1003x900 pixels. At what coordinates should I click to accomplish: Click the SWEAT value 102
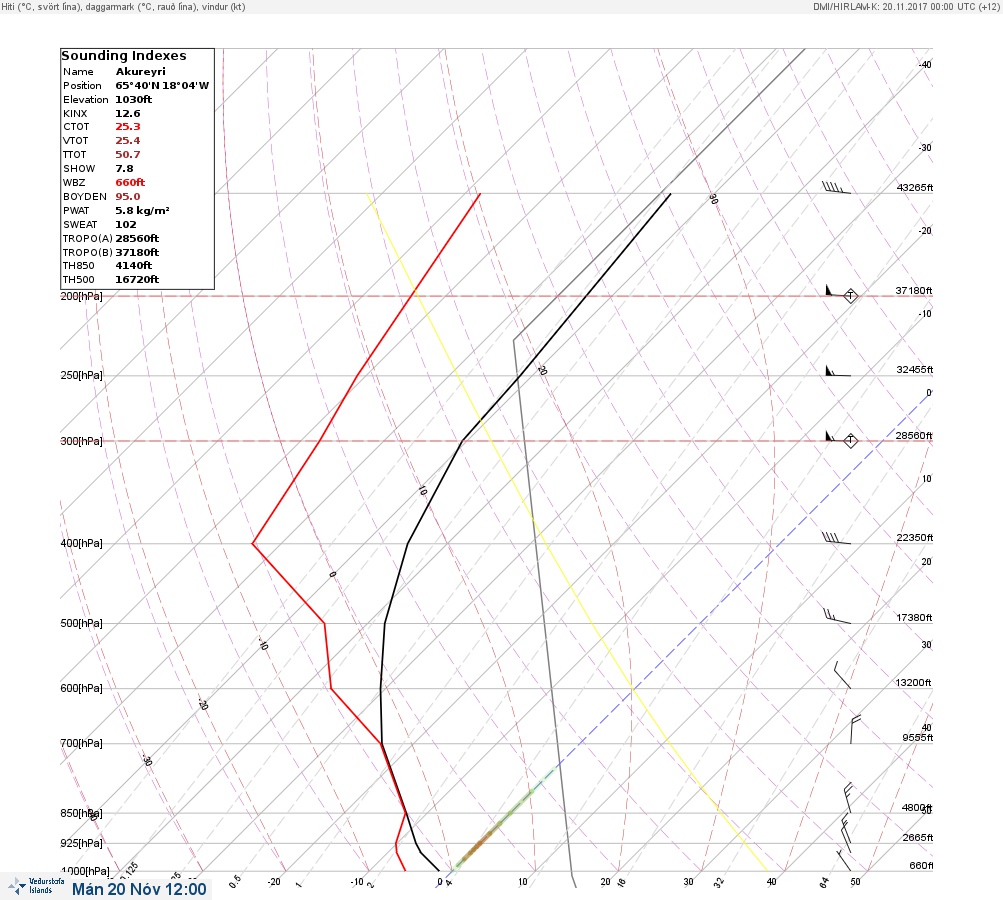pos(126,225)
